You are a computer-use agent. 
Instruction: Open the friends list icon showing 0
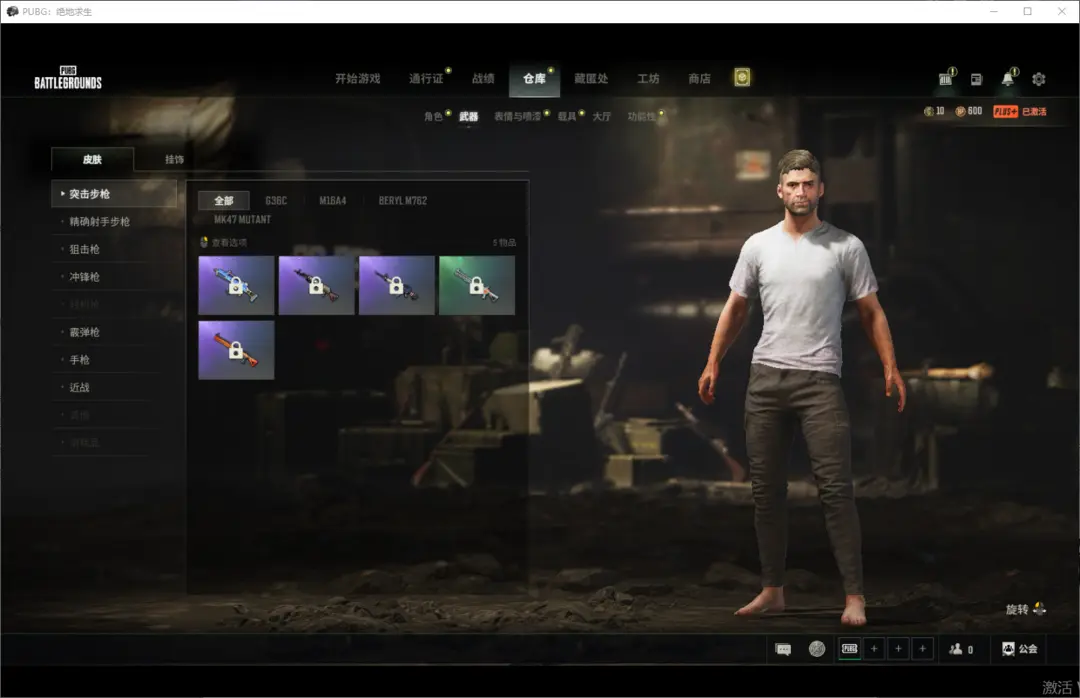[961, 649]
